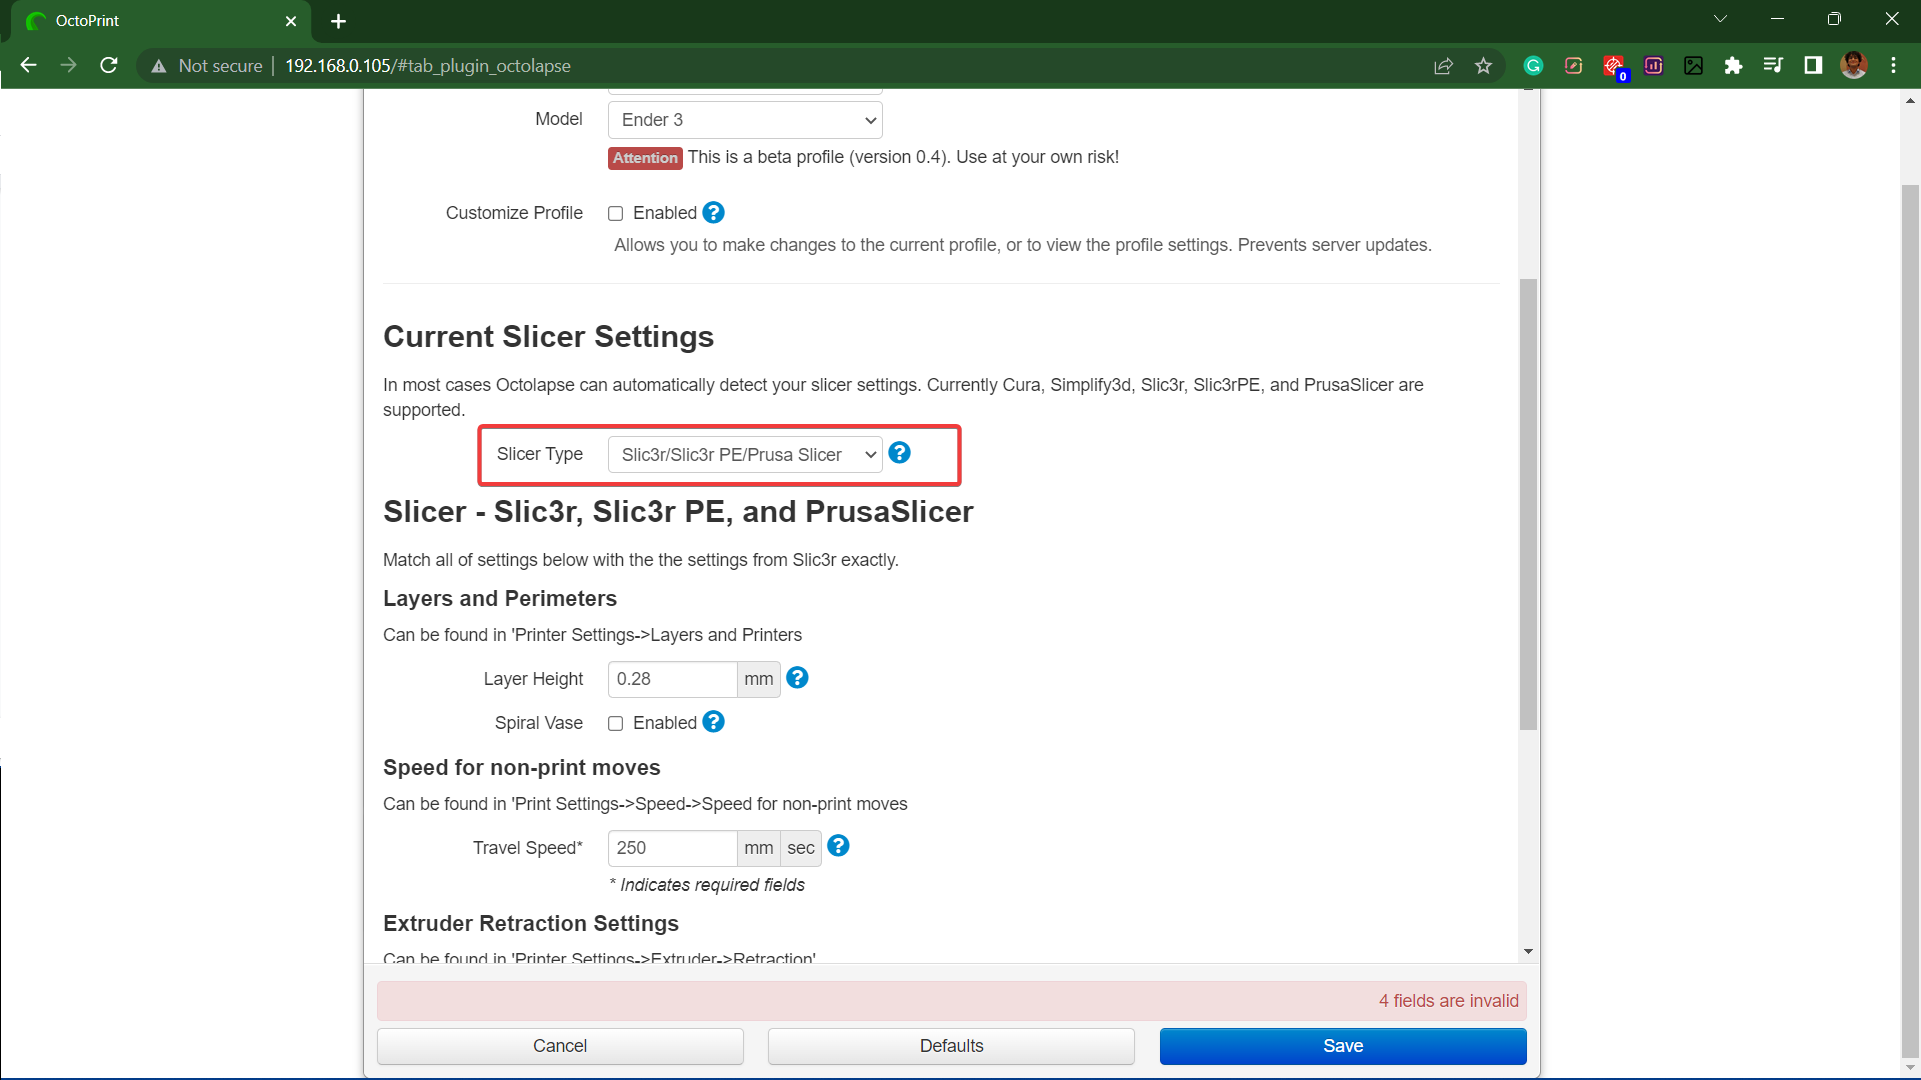1921x1080 pixels.
Task: Open help icon for Spiral Vase
Action: [713, 722]
